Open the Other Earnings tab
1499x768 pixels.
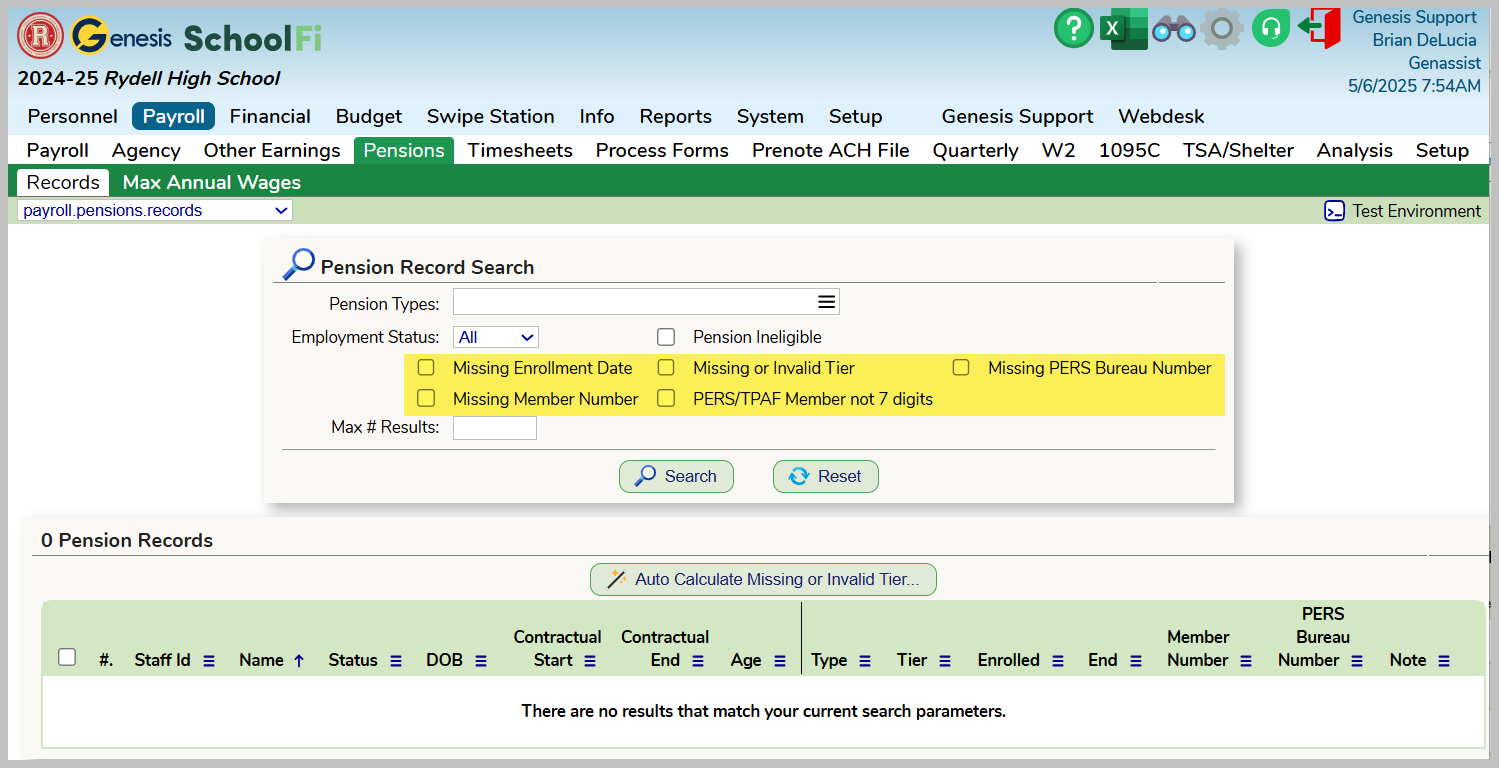coord(272,150)
